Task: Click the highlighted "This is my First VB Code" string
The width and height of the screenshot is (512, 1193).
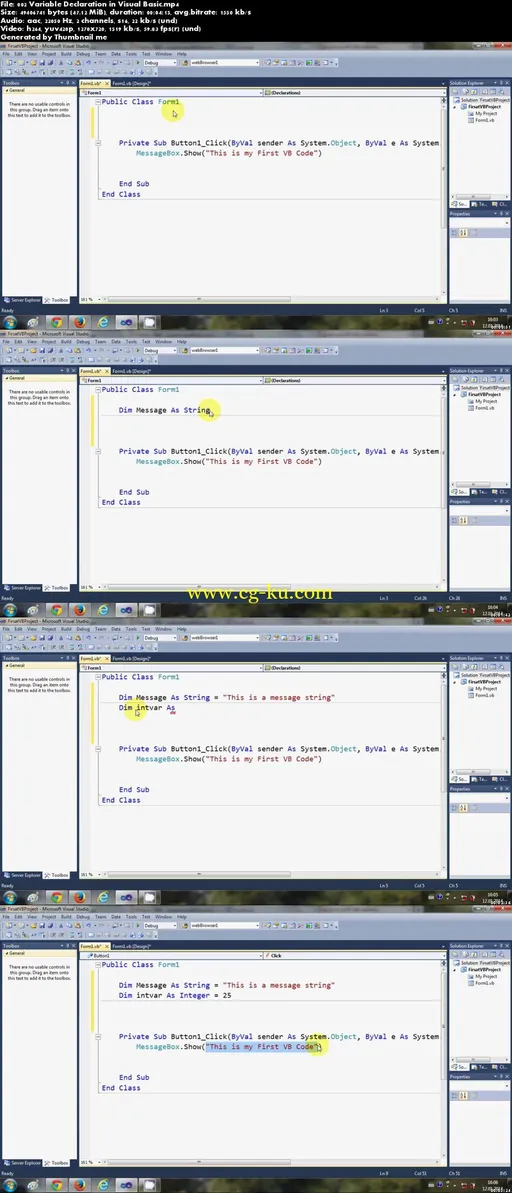Action: tap(262, 1047)
